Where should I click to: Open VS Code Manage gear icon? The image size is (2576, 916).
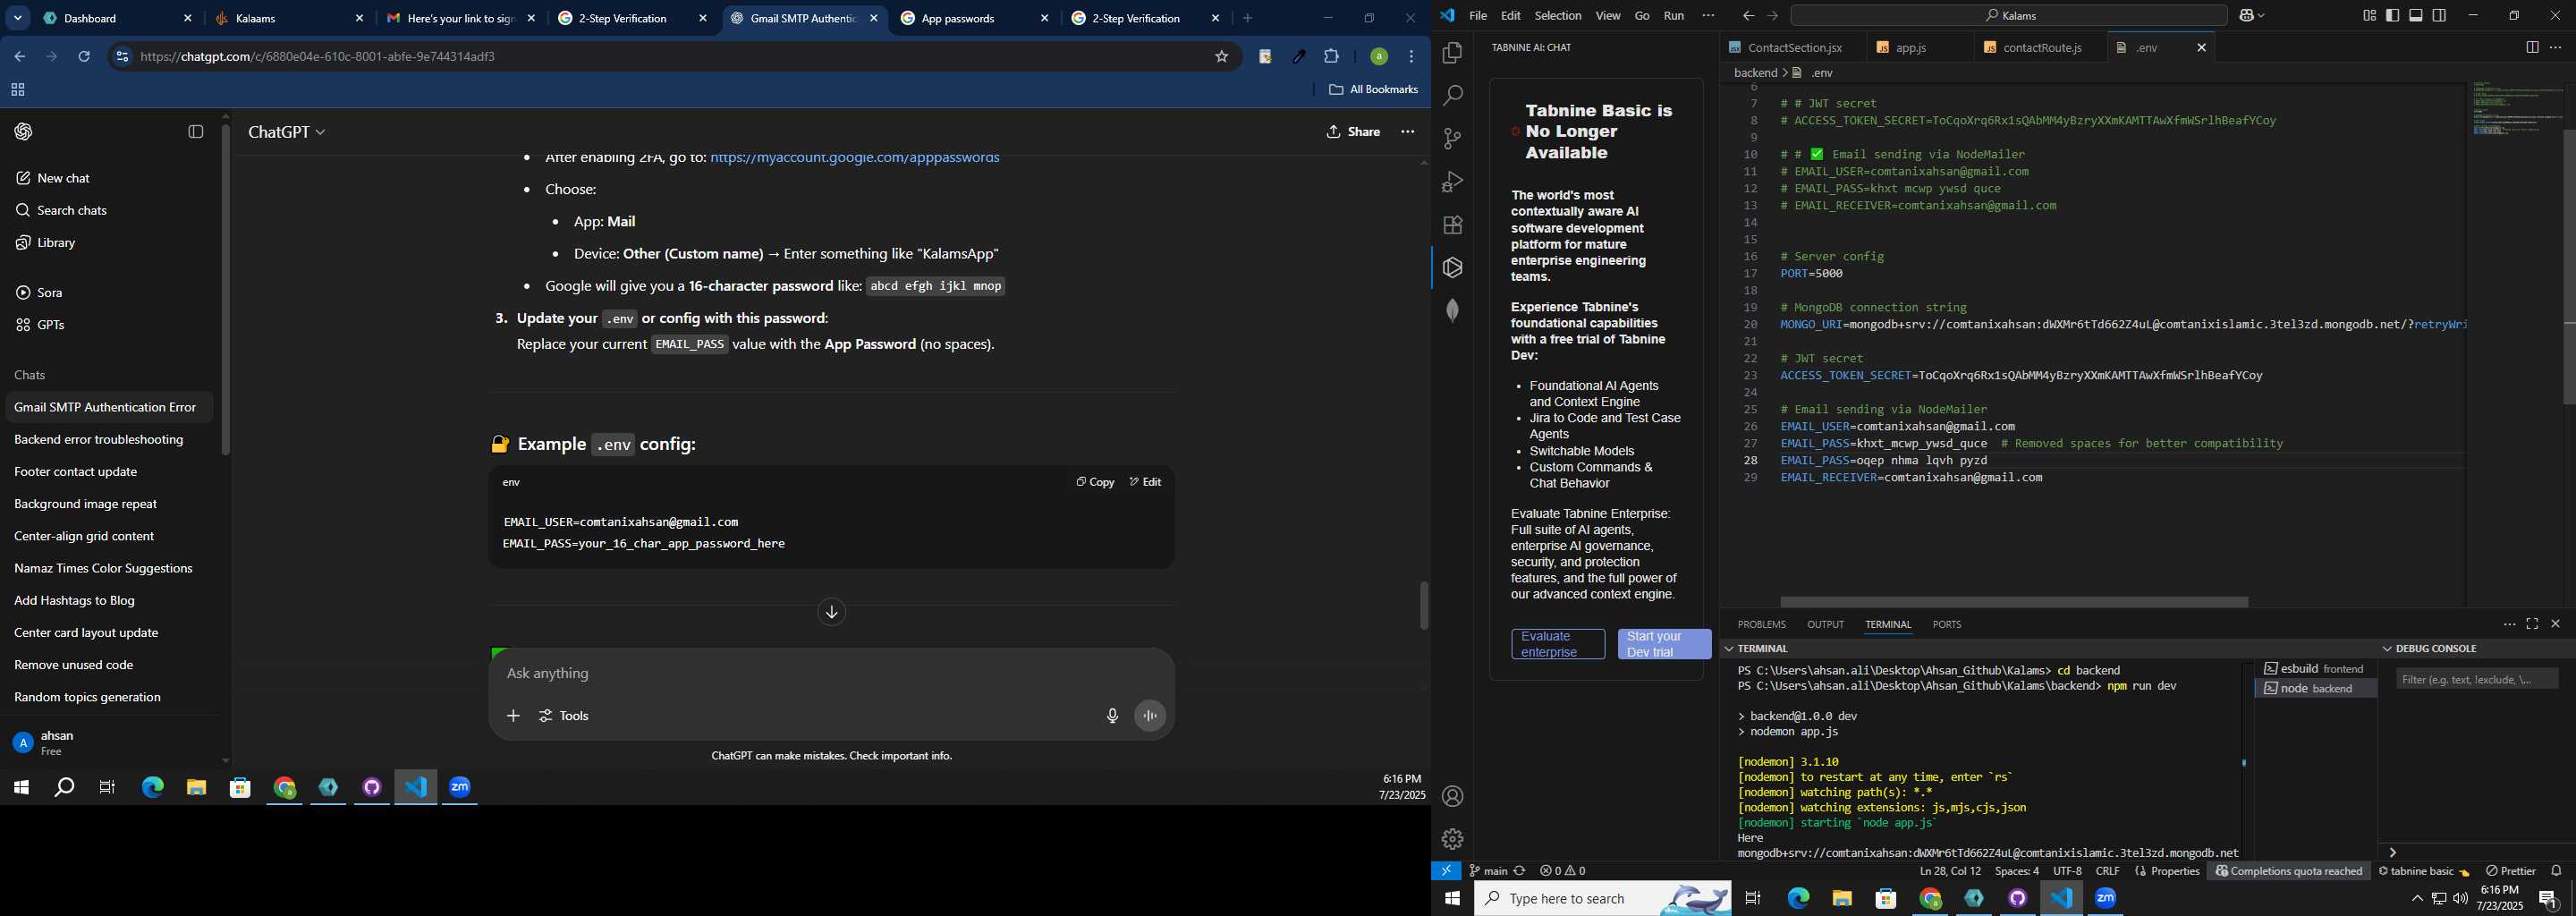point(1452,839)
